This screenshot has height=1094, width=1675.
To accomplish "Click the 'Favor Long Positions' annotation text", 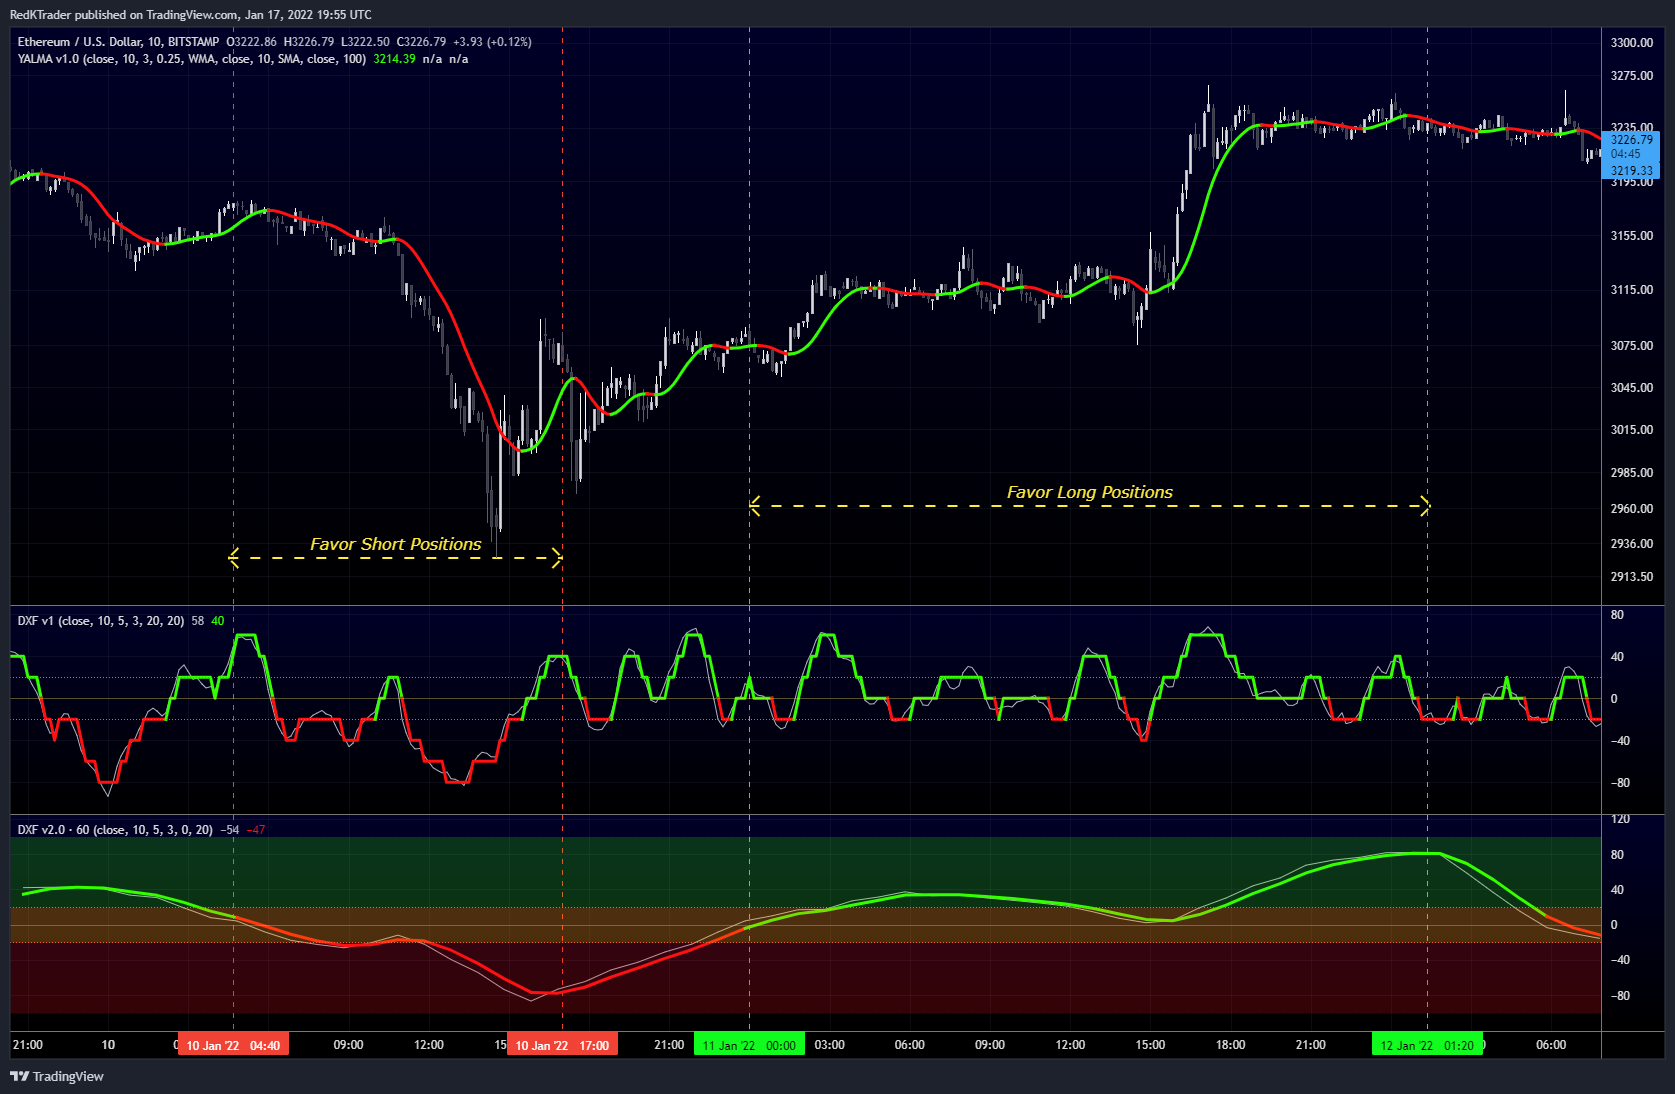I will (1089, 492).
